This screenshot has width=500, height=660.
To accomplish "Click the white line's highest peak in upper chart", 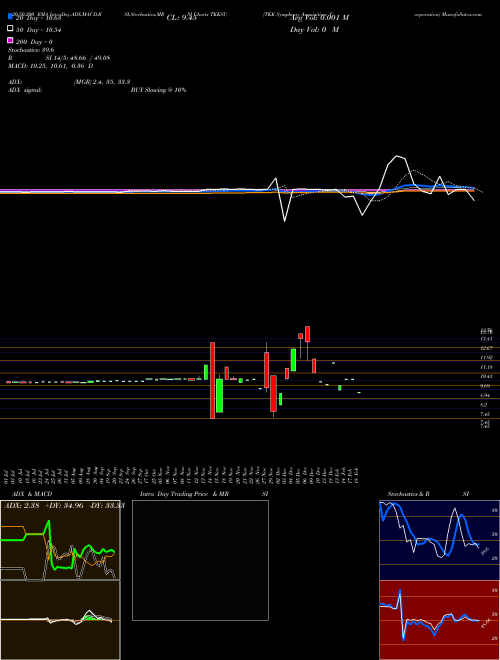I will [396, 156].
